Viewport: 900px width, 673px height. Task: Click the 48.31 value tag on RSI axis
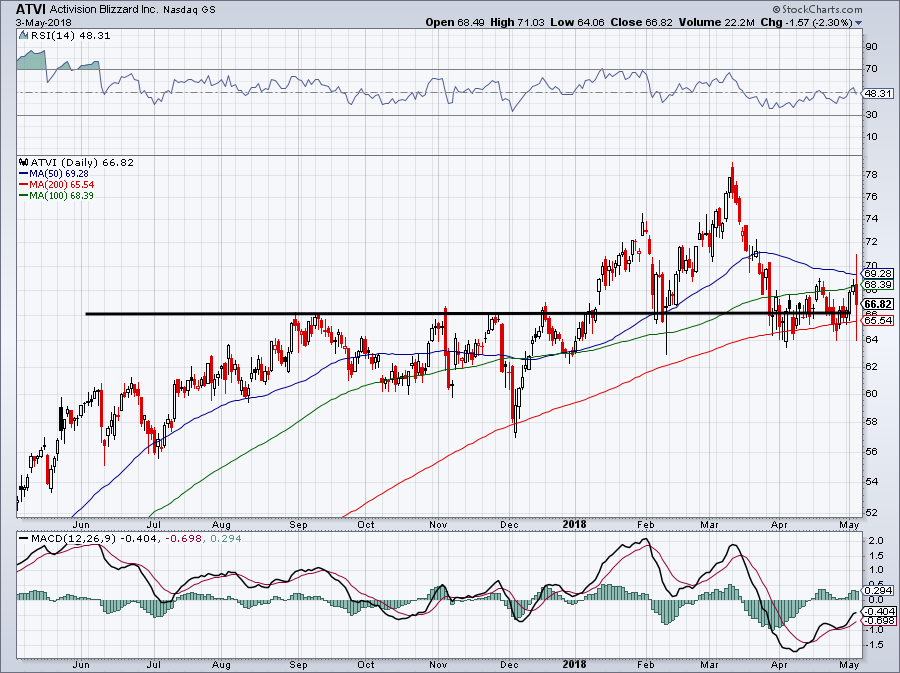(879, 94)
